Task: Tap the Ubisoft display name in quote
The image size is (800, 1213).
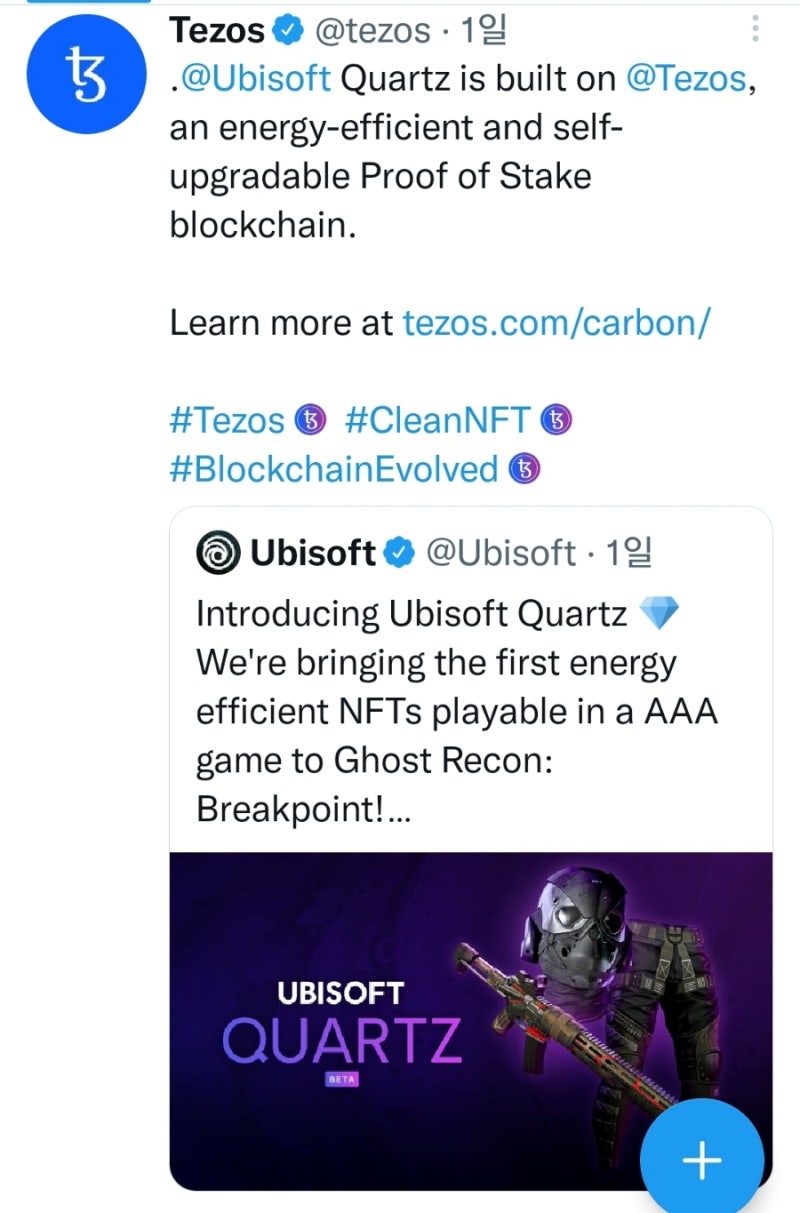Action: pos(312,552)
